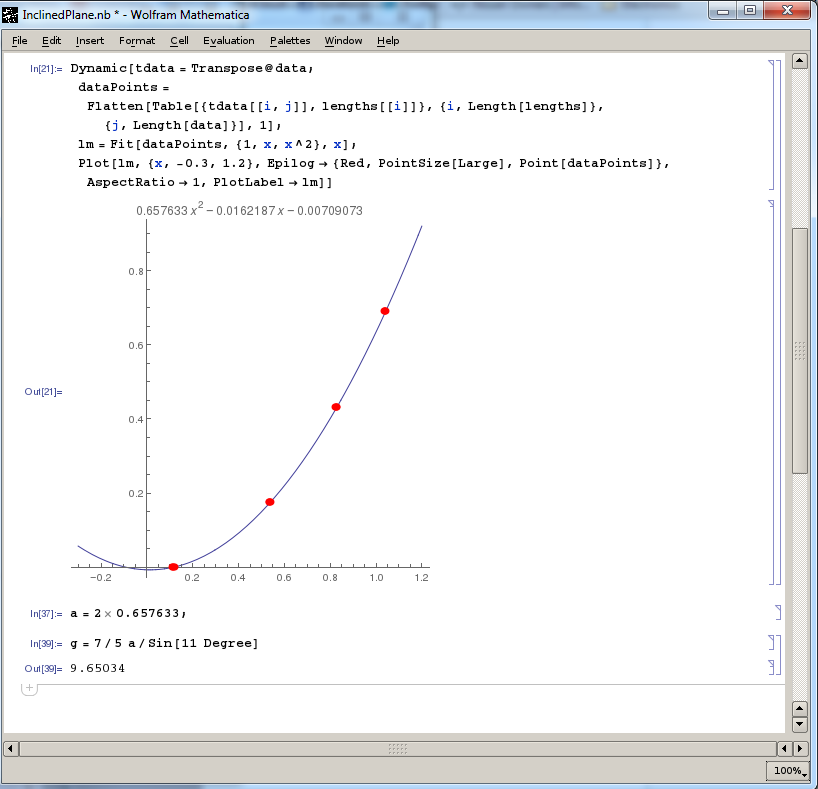Image resolution: width=818 pixels, height=789 pixels.
Task: Open the Format menu
Action: pyautogui.click(x=137, y=41)
